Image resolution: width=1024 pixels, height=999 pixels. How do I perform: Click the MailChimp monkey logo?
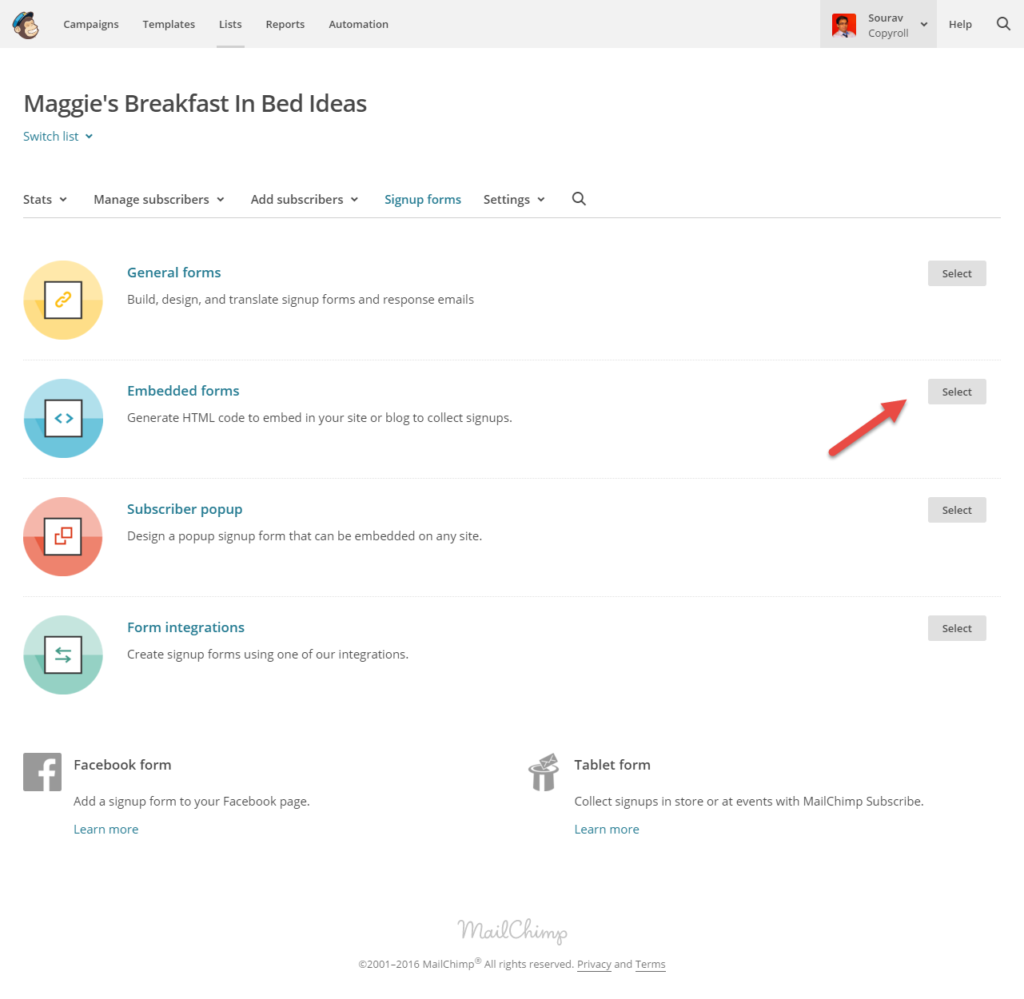(26, 25)
